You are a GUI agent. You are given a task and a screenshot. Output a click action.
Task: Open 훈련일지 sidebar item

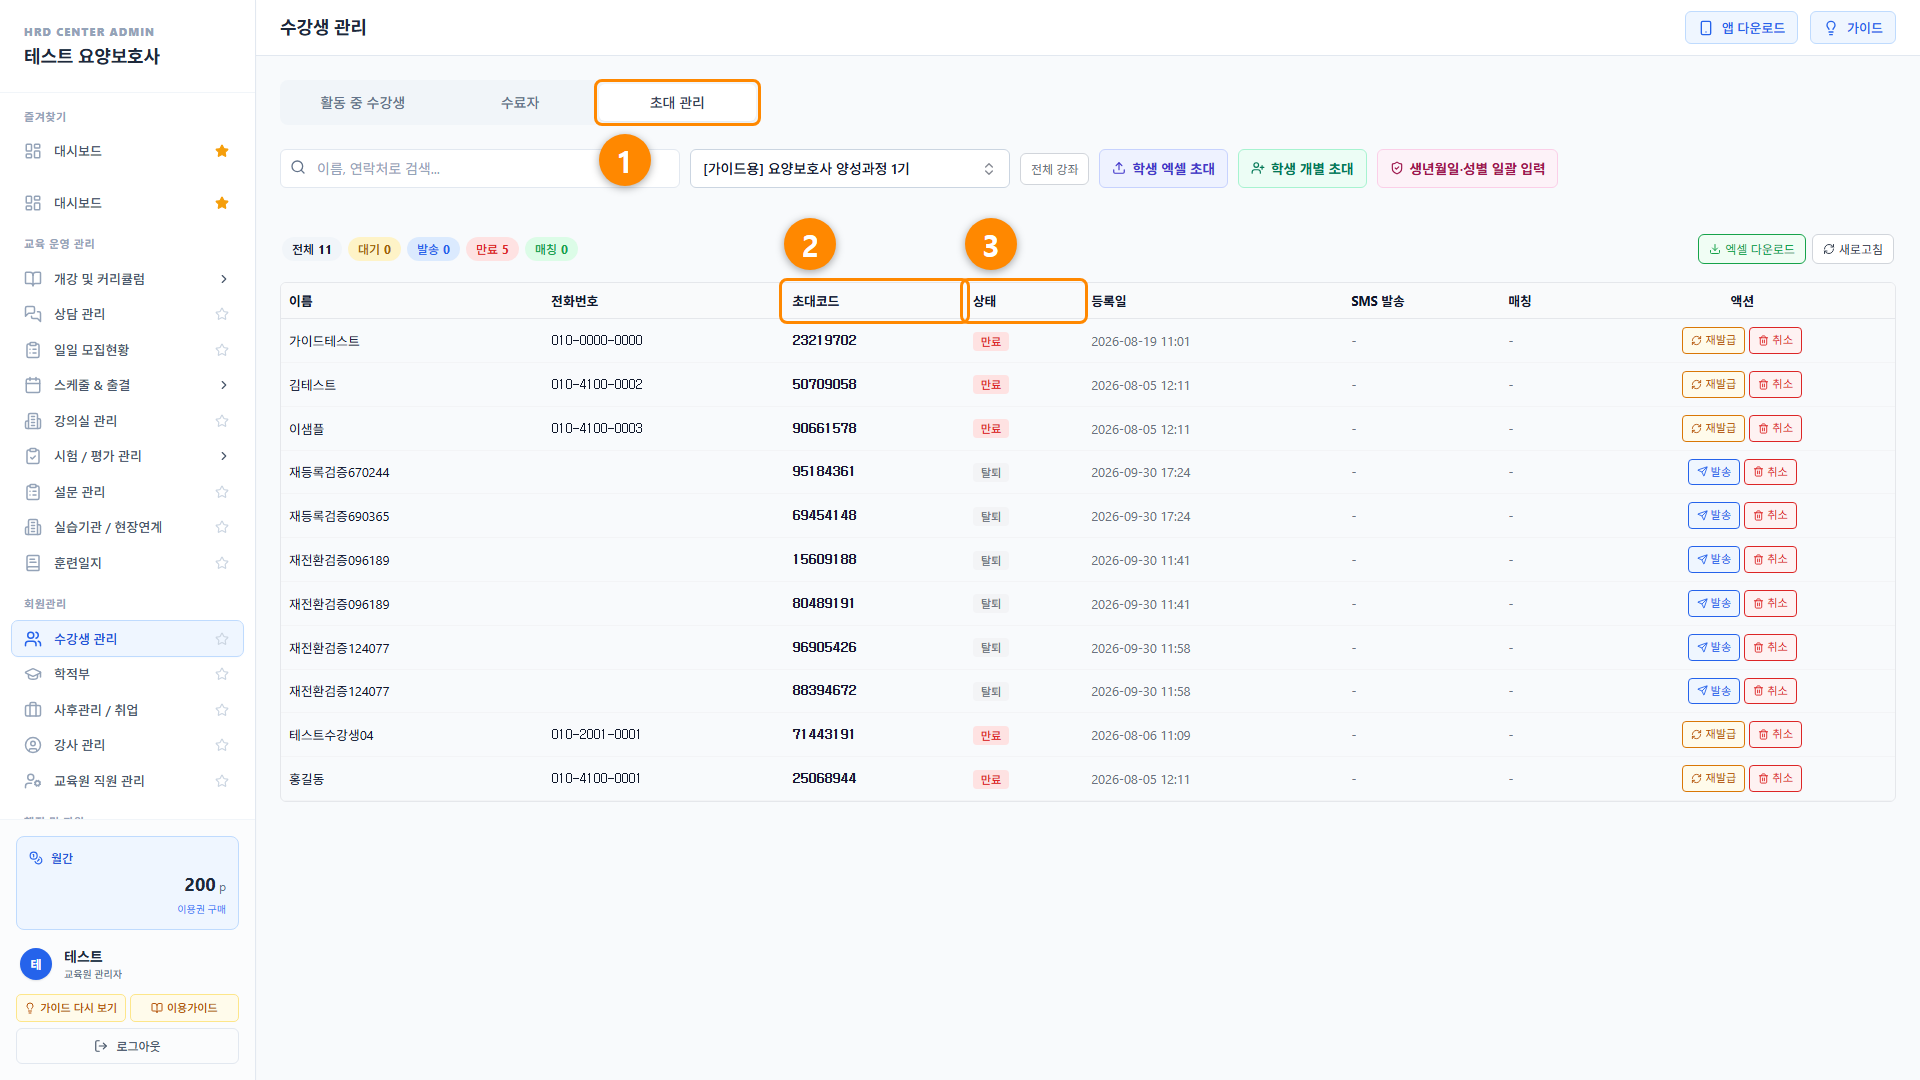(x=127, y=563)
